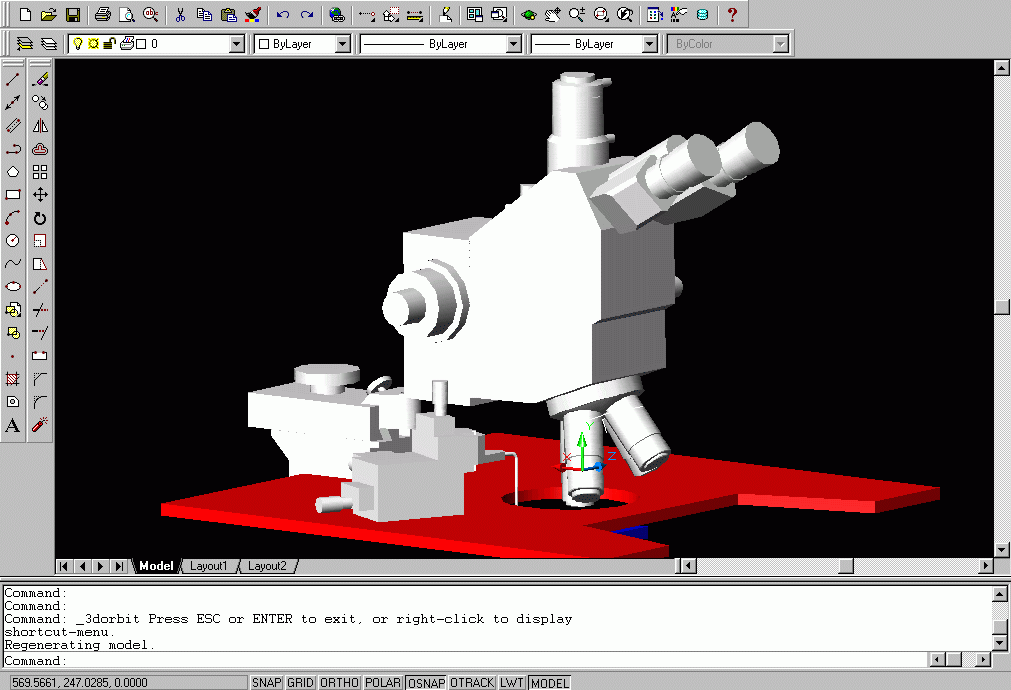Activate the Rotate tool
The image size is (1011, 690).
tap(40, 218)
